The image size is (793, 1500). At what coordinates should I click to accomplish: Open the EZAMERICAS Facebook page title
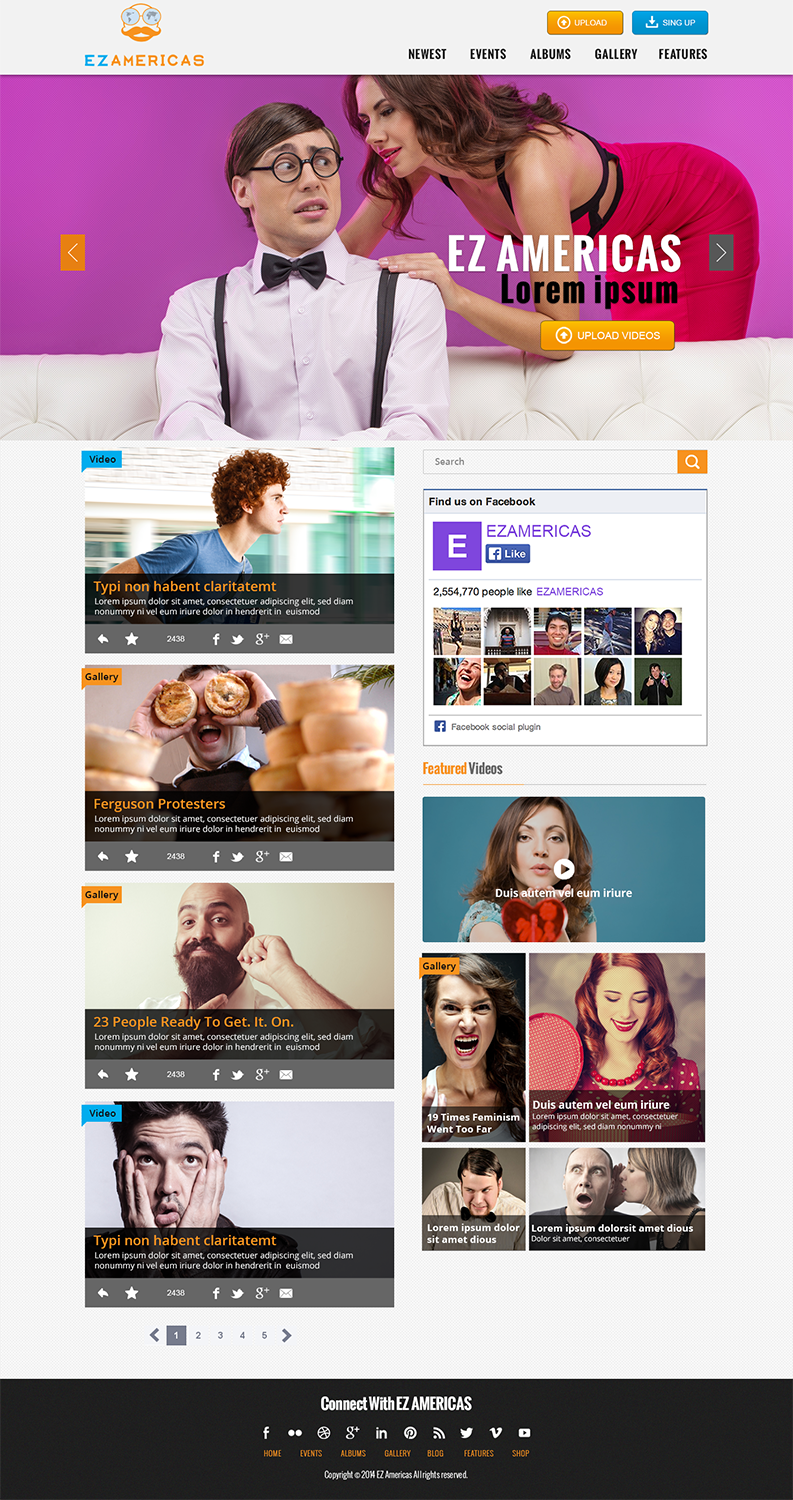tap(538, 531)
